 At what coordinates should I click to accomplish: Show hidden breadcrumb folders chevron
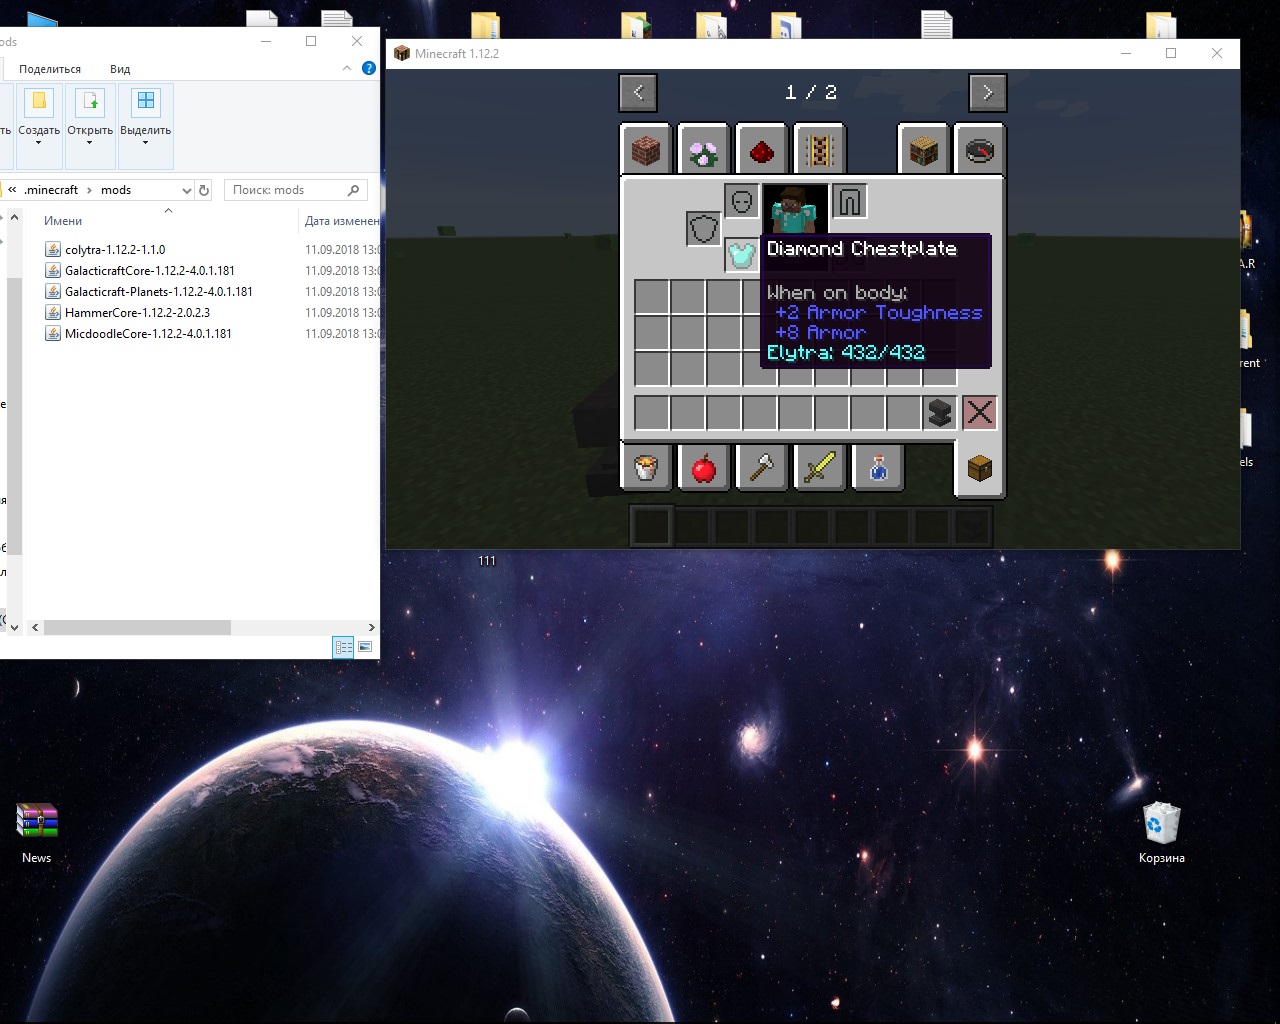pyautogui.click(x=12, y=189)
